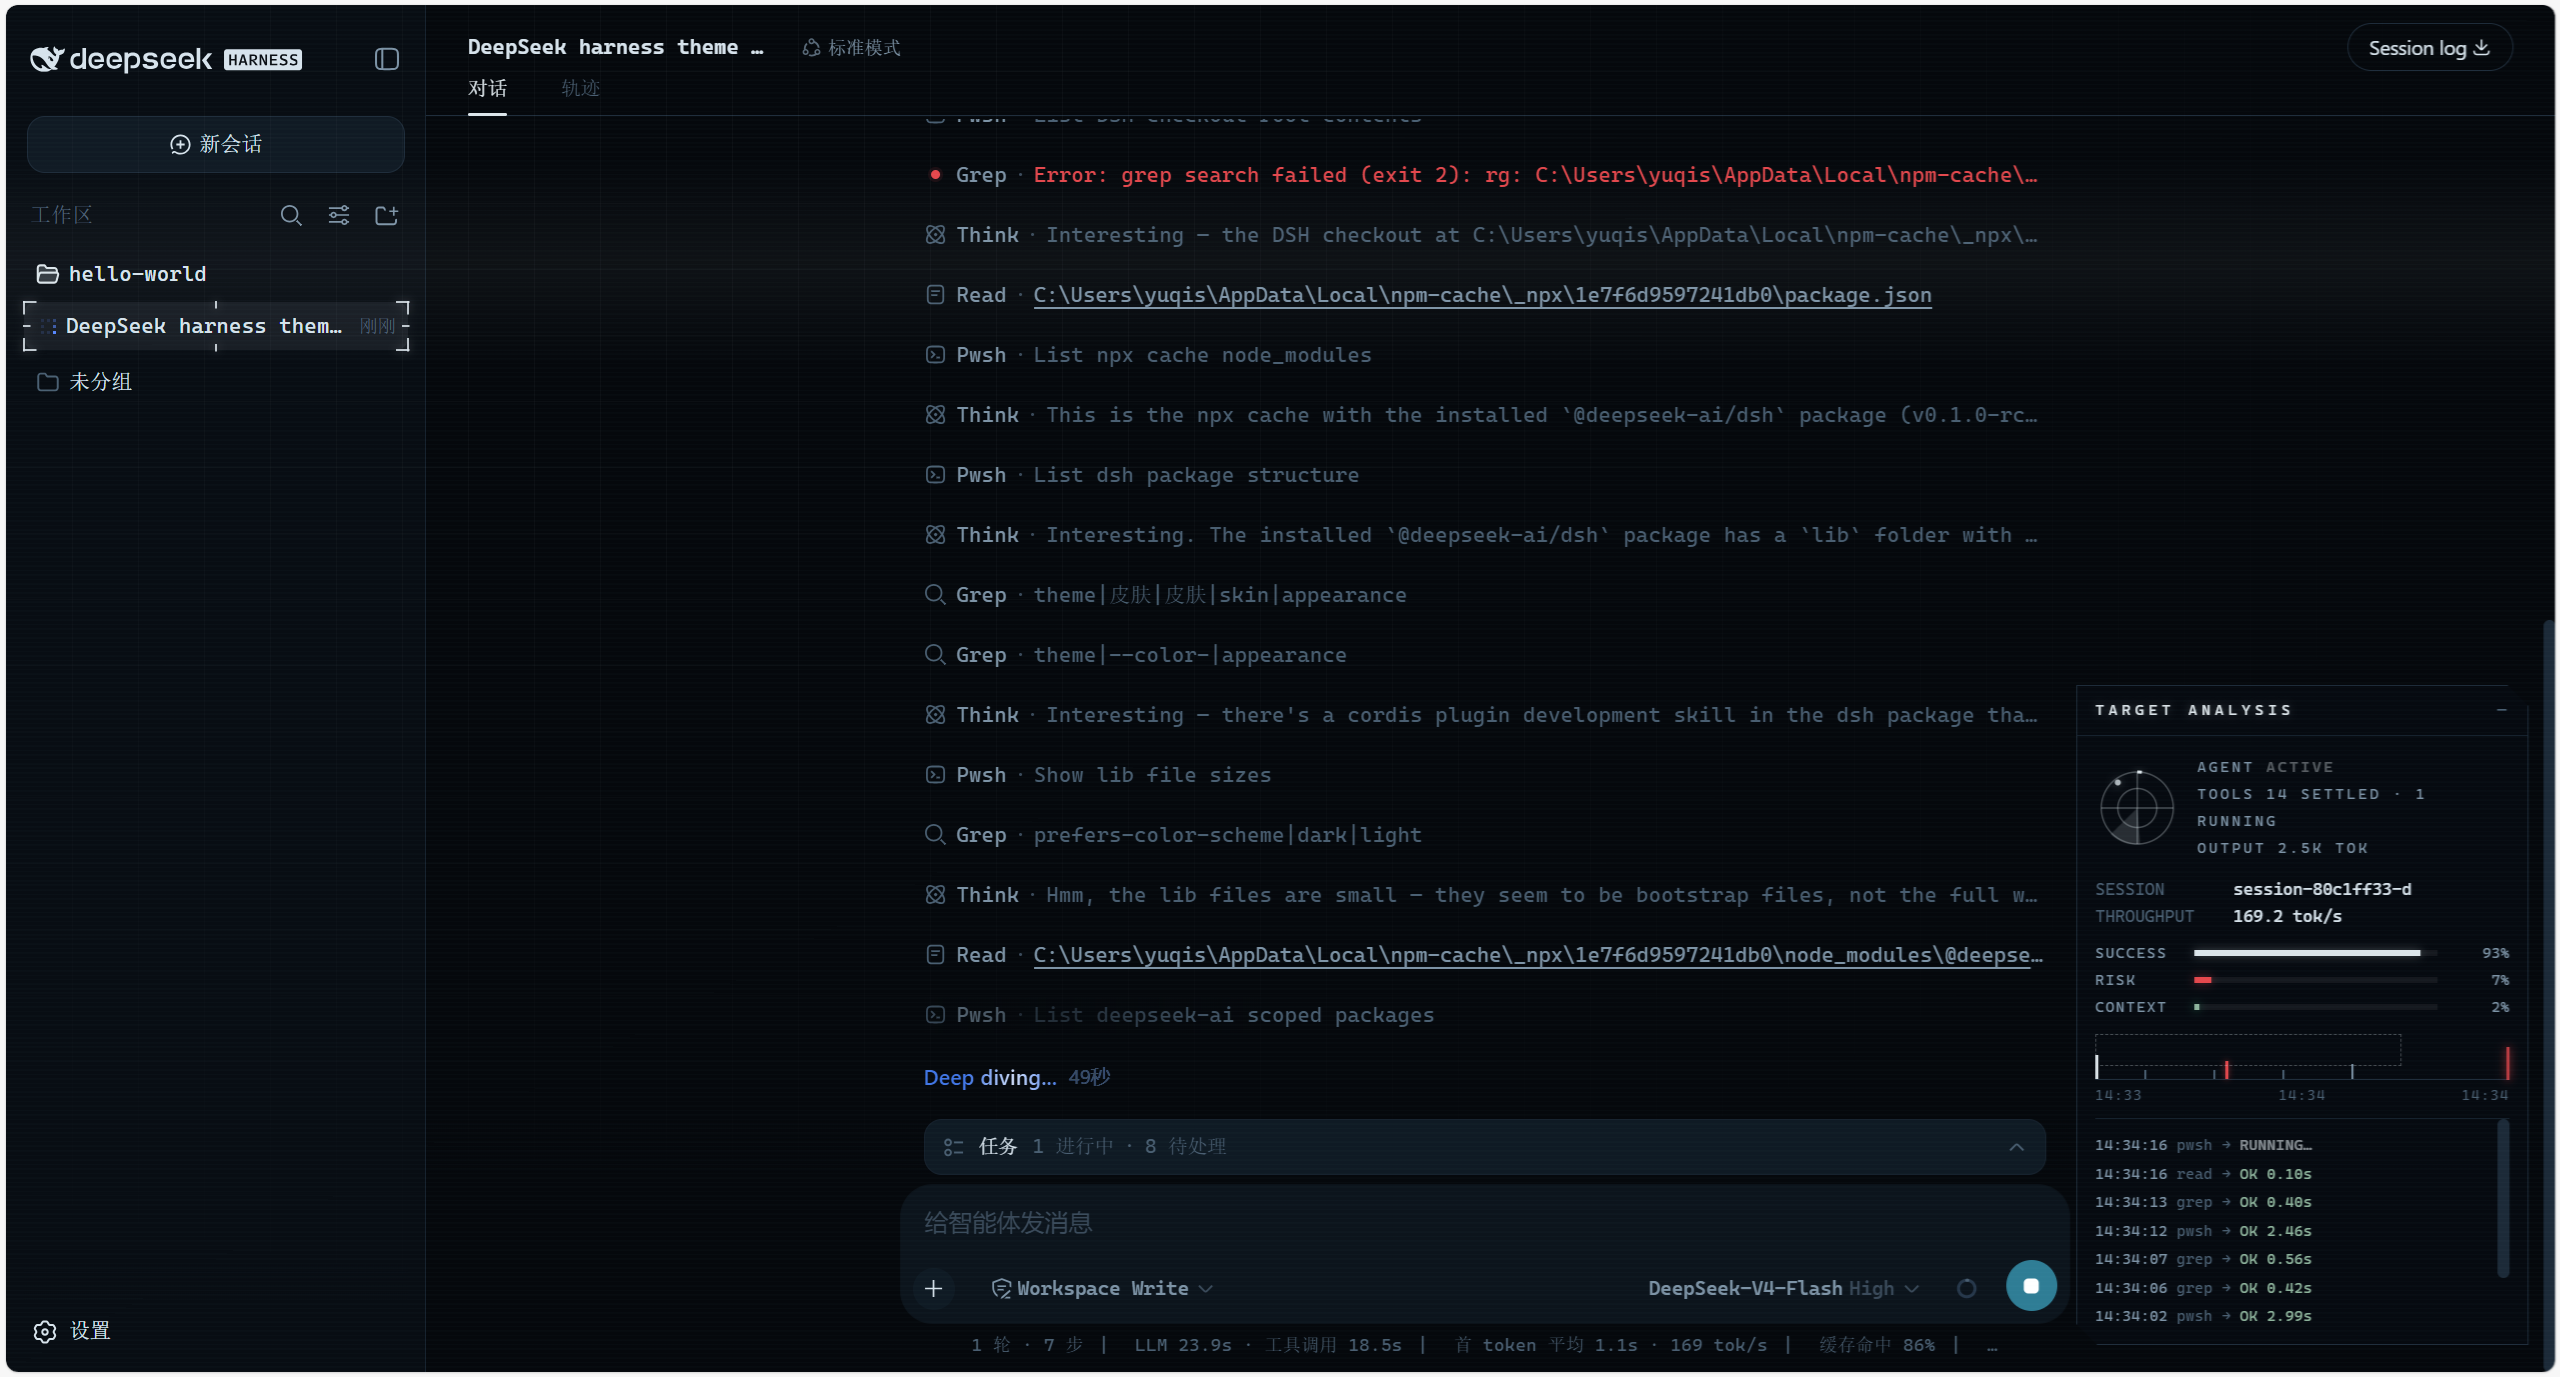Click ellipsis at end of status bar
Image resolution: width=2560 pixels, height=1377 pixels.
[1992, 1347]
